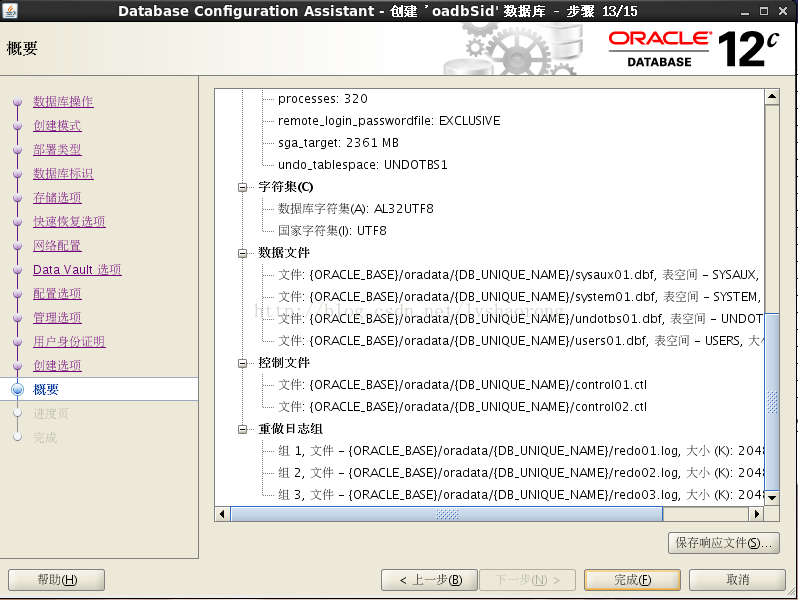Select the system01.dbf data file row
The image size is (798, 600).
[x=520, y=297]
